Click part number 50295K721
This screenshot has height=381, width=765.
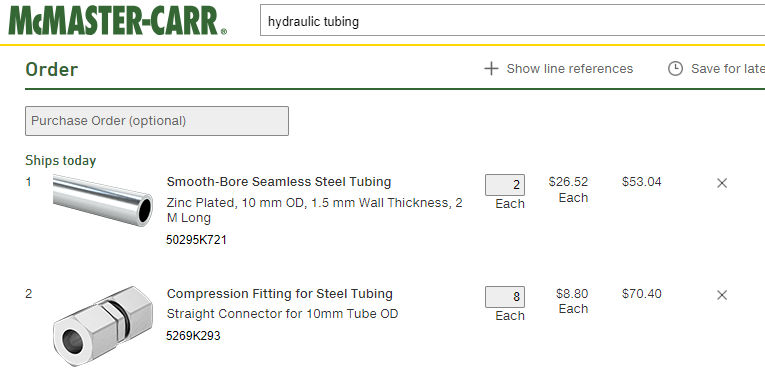click(x=197, y=240)
